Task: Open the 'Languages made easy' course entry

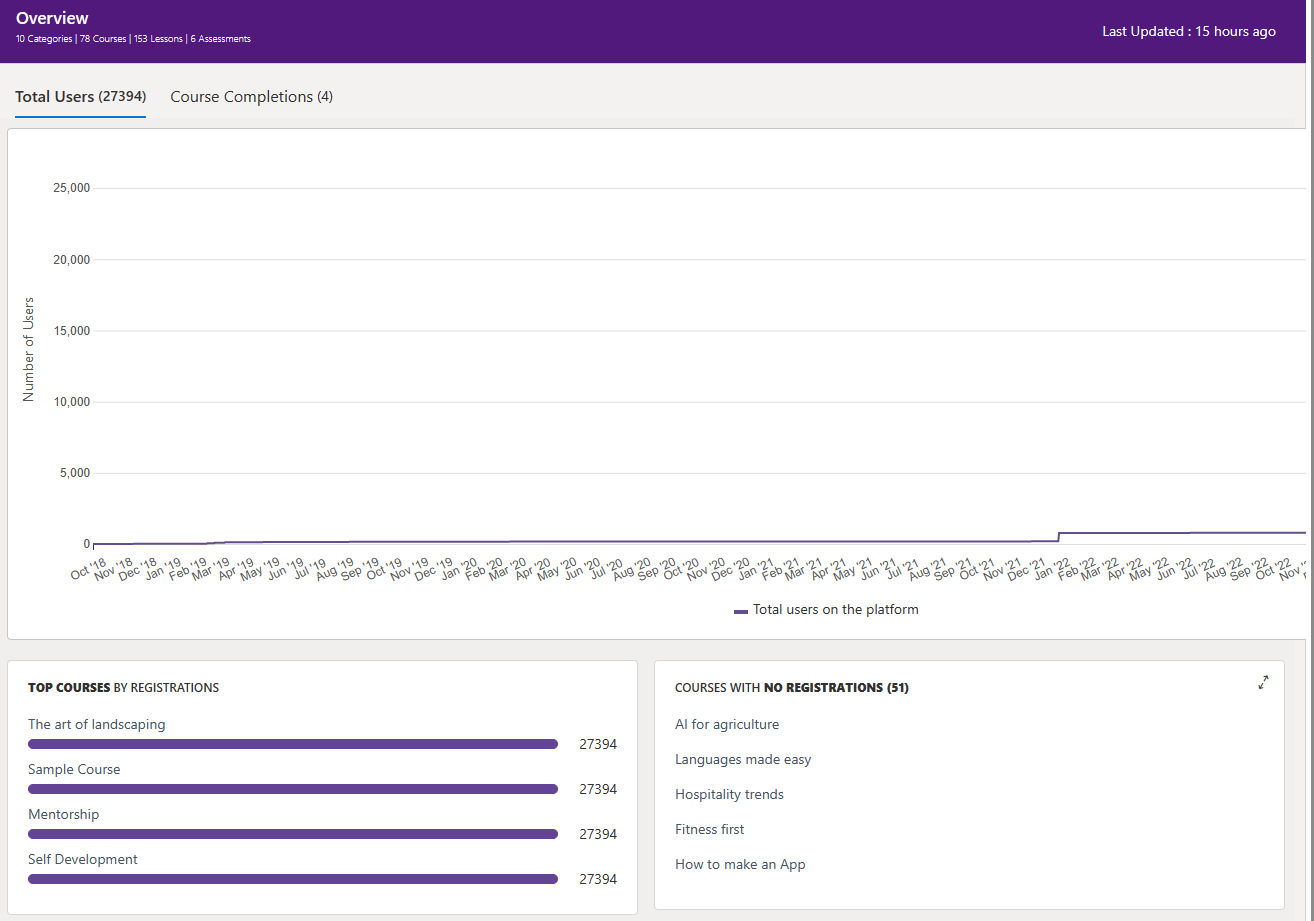Action: pyautogui.click(x=743, y=759)
